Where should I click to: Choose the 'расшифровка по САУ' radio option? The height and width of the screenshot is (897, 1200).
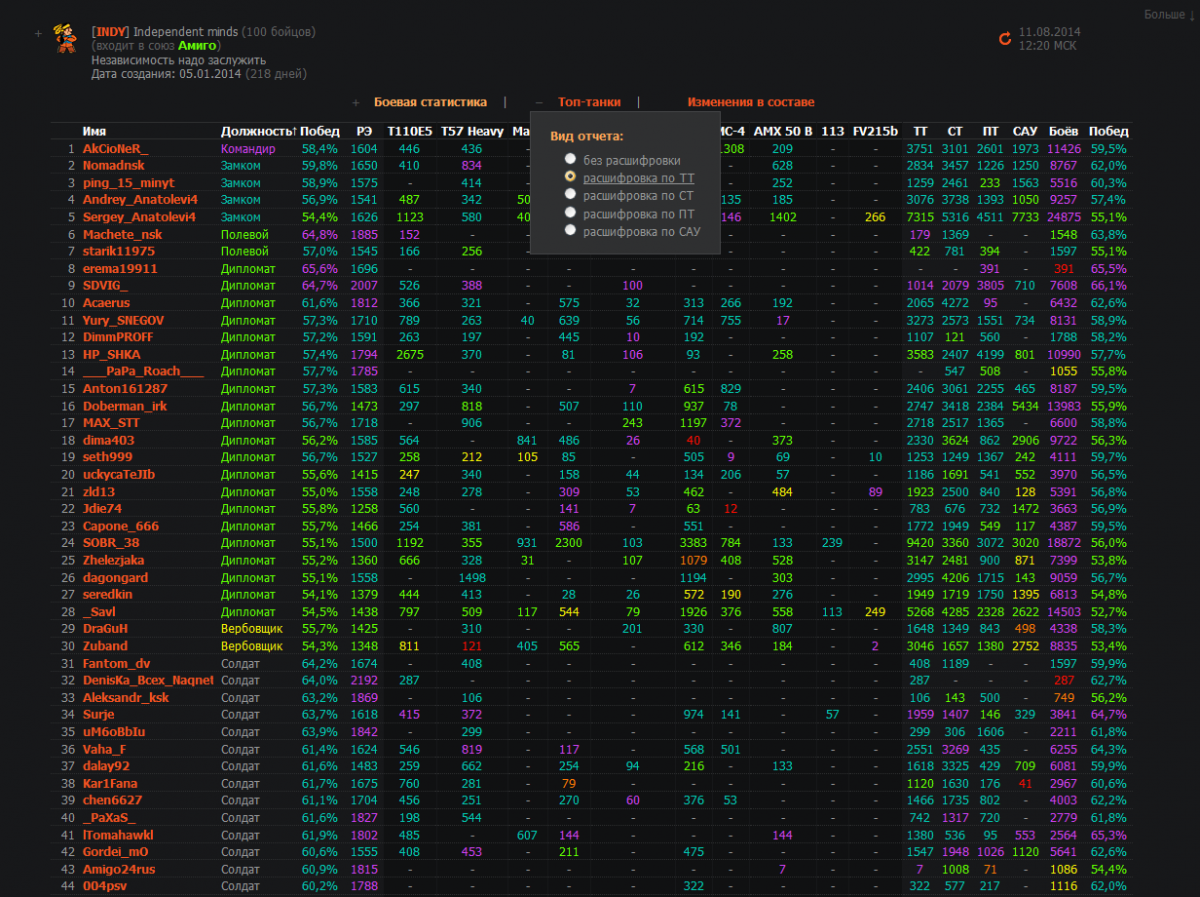click(x=570, y=231)
